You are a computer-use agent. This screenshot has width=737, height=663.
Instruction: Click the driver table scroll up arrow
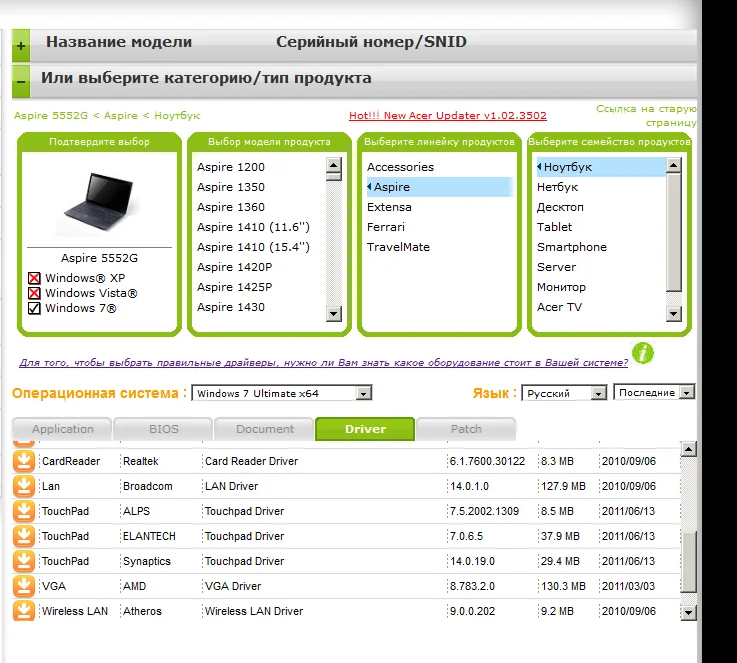689,449
